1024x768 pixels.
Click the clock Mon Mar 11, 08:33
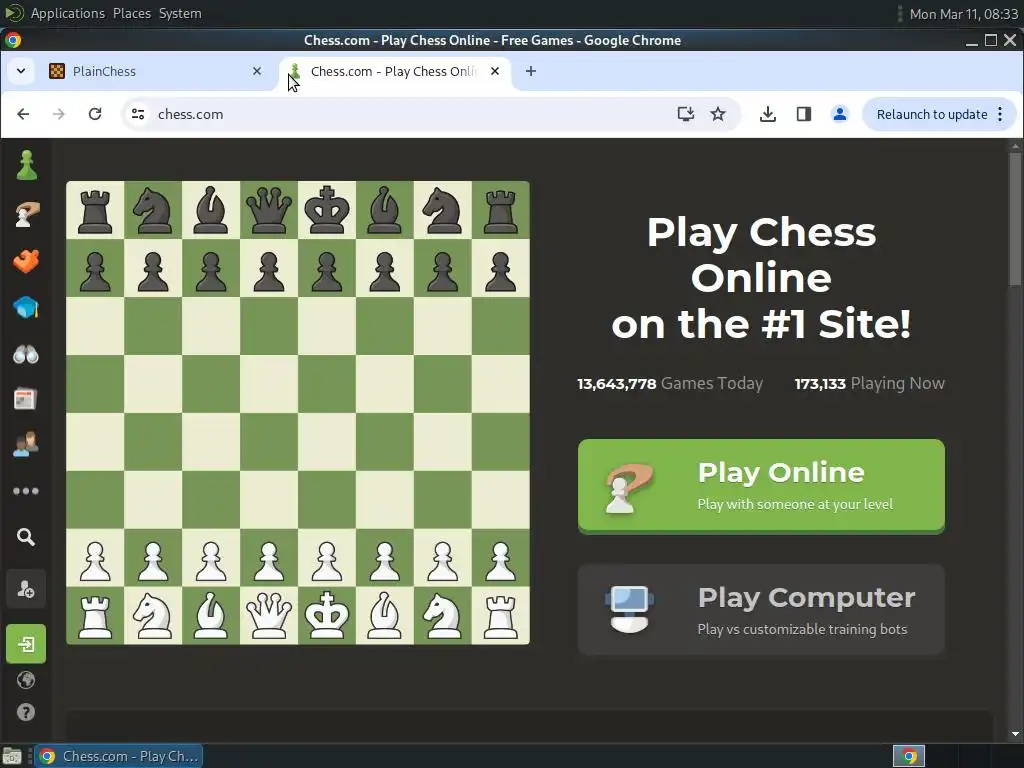964,14
